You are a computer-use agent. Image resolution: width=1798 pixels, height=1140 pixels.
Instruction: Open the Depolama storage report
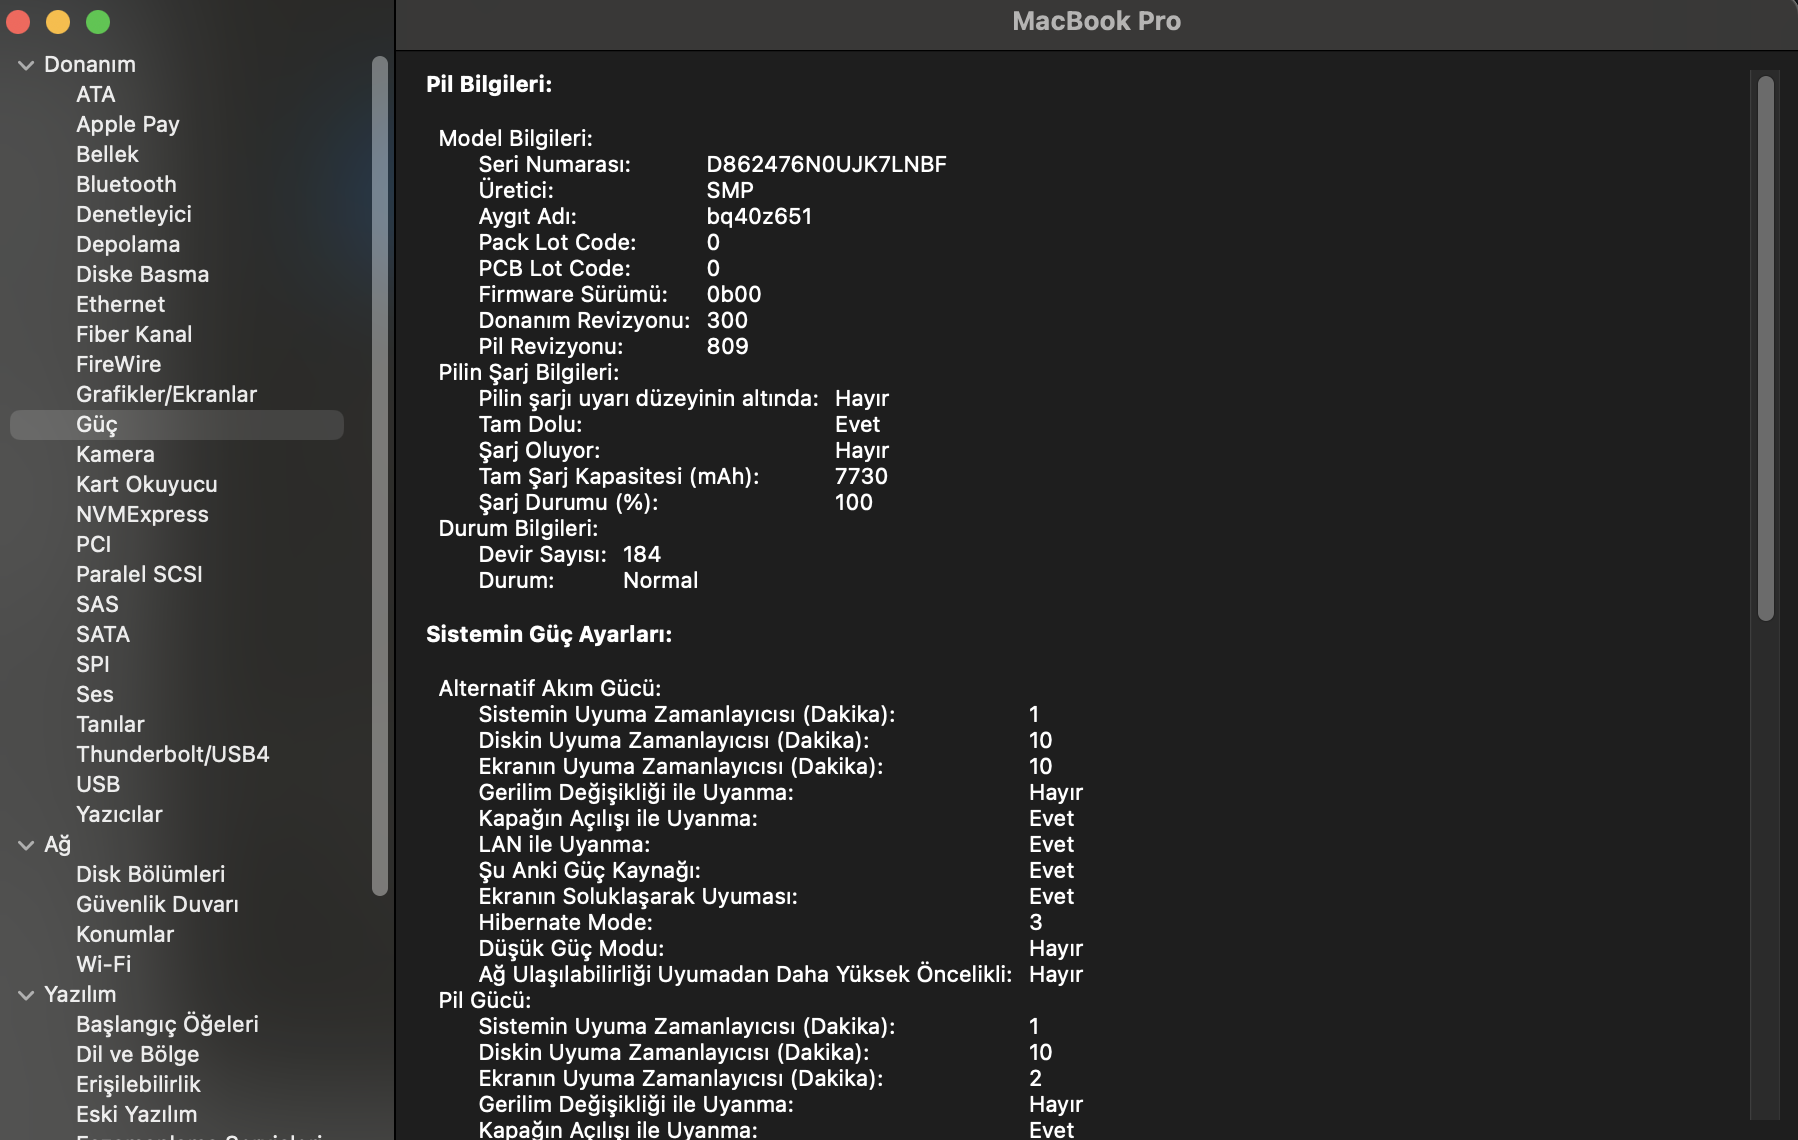tap(128, 244)
